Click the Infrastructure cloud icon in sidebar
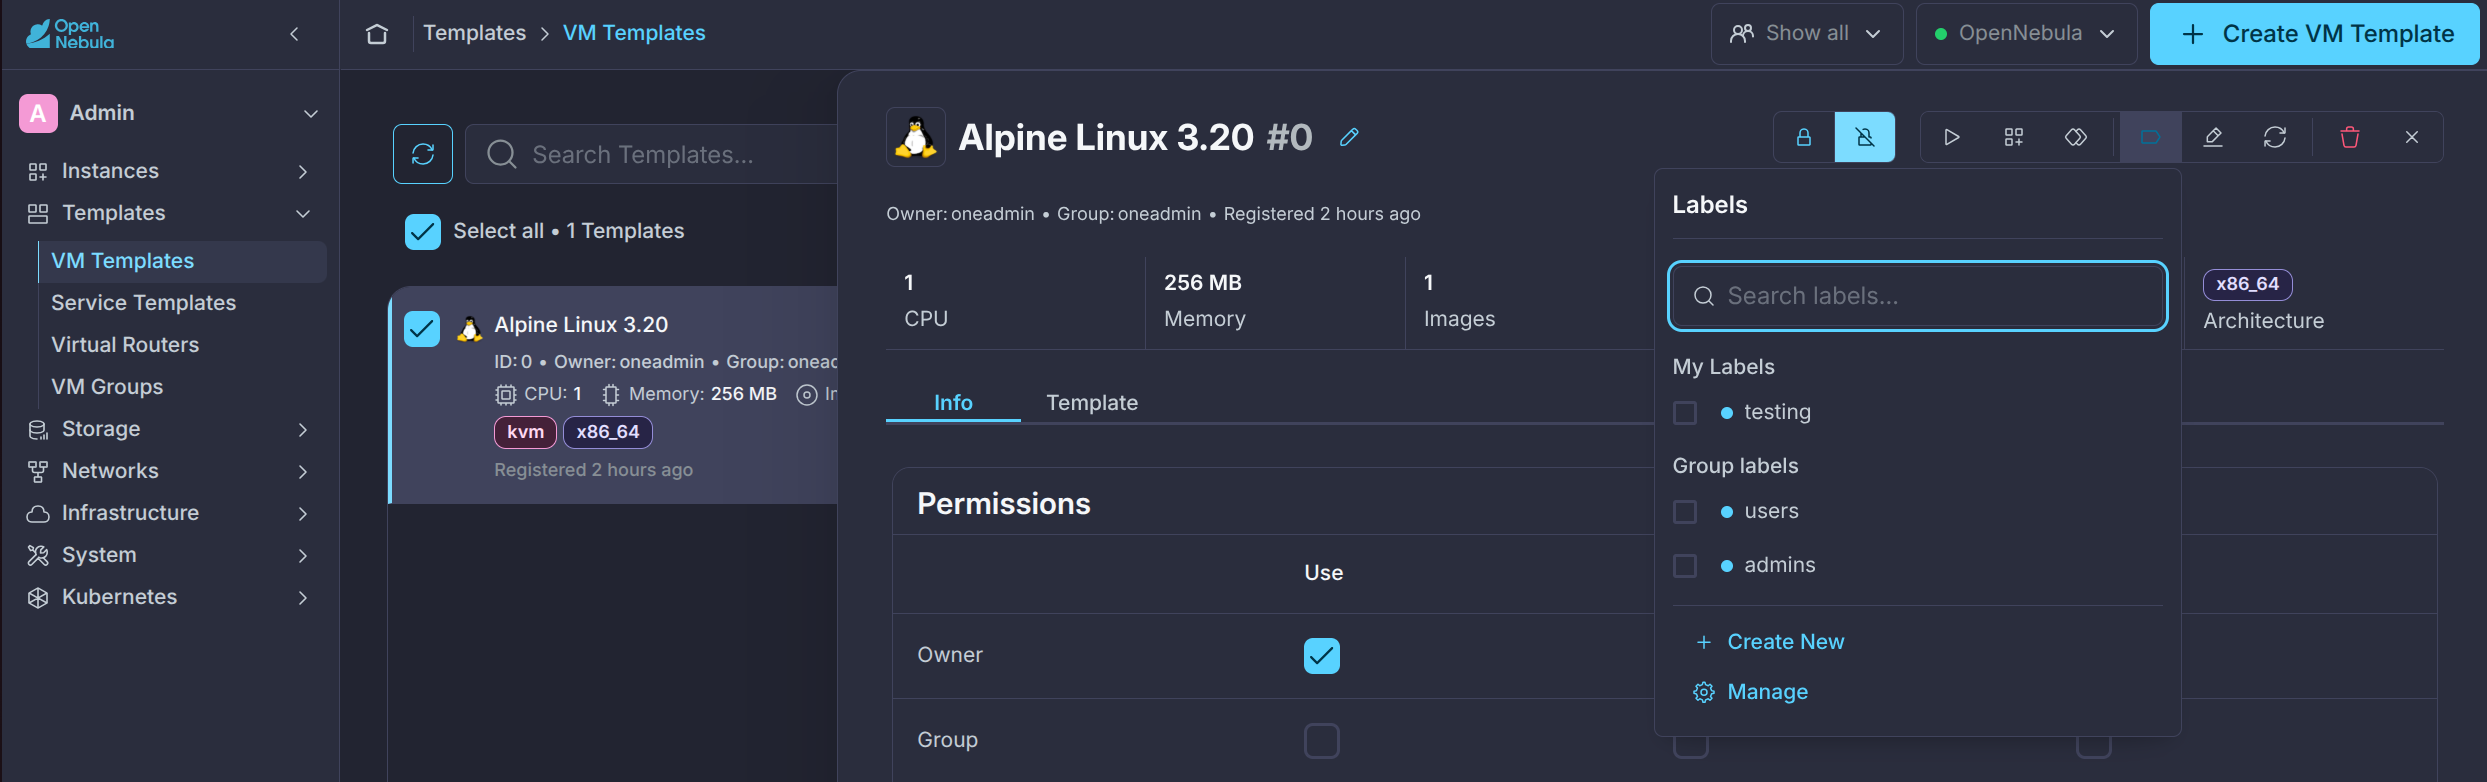Viewport: 2487px width, 782px height. coord(38,513)
